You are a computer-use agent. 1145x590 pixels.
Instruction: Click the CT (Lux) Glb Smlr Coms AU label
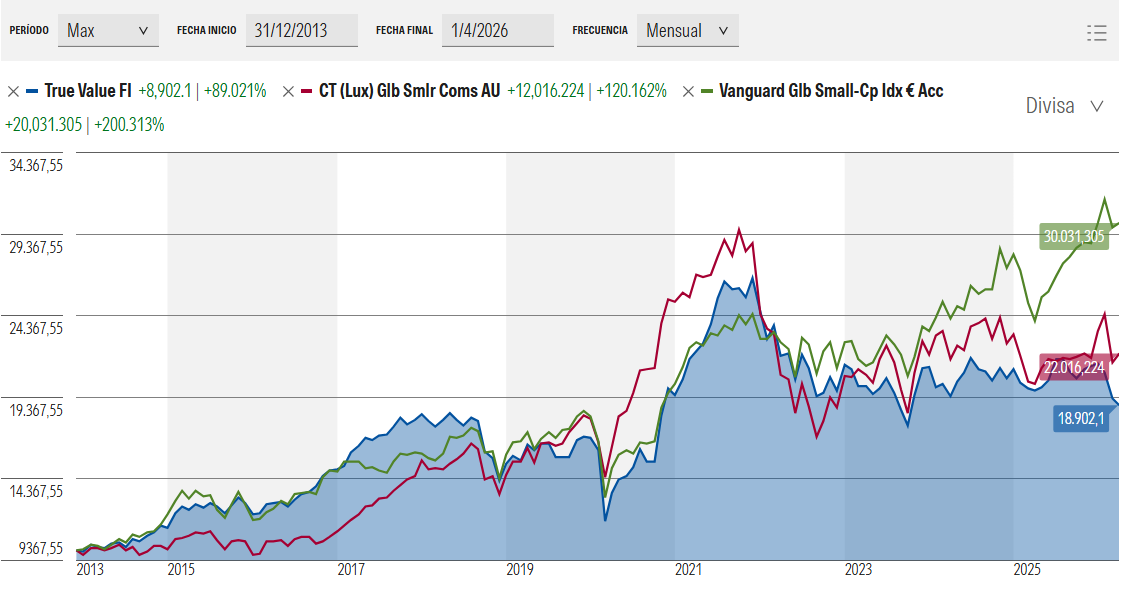(409, 91)
